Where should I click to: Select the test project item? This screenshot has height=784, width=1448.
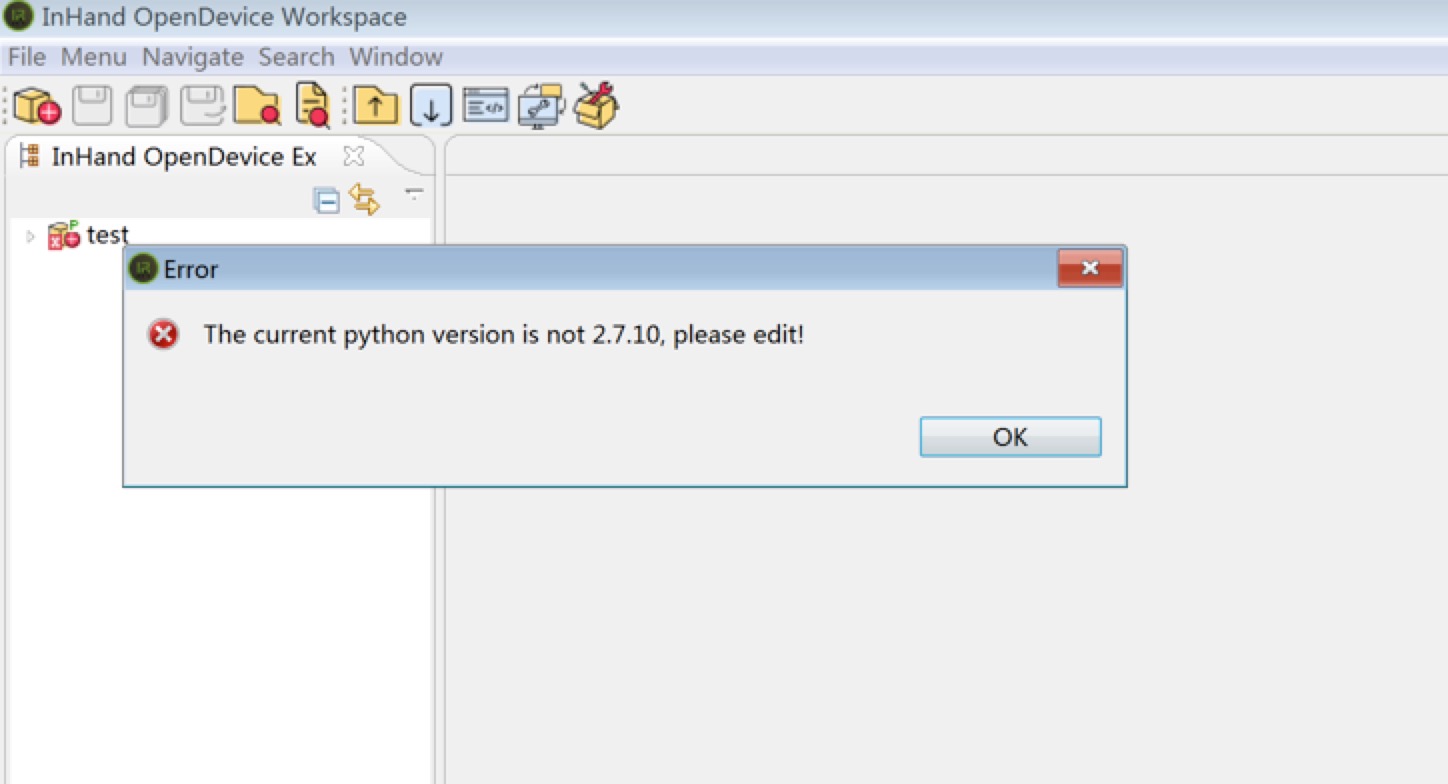[x=108, y=235]
